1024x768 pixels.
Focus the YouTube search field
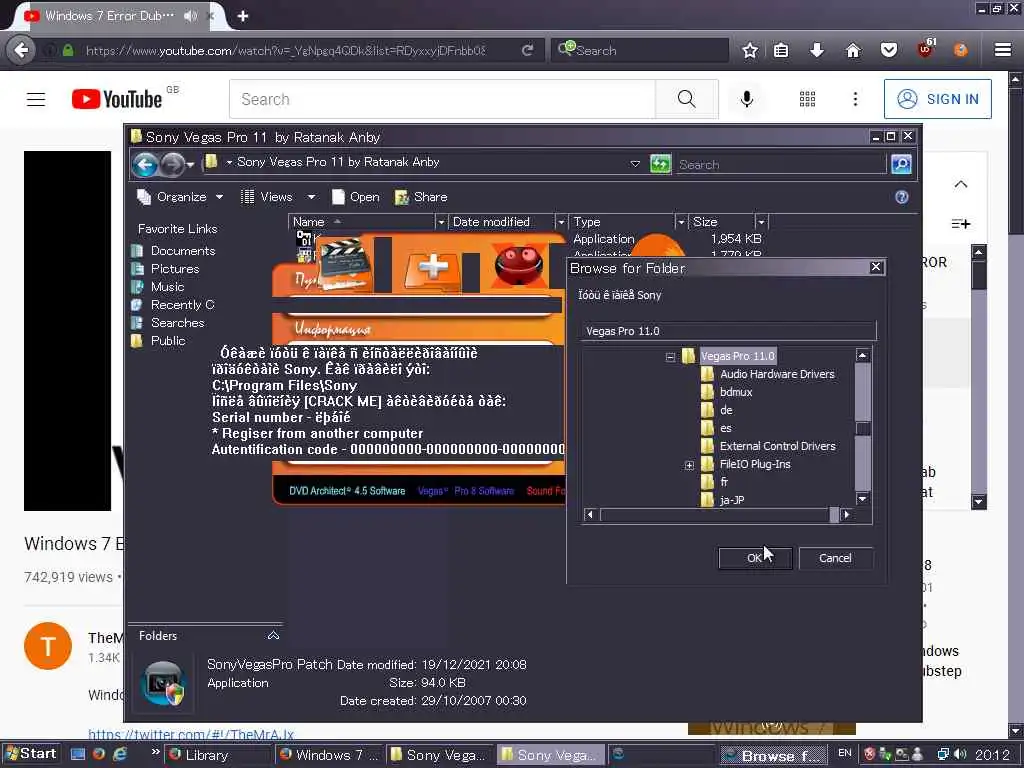[x=442, y=99]
